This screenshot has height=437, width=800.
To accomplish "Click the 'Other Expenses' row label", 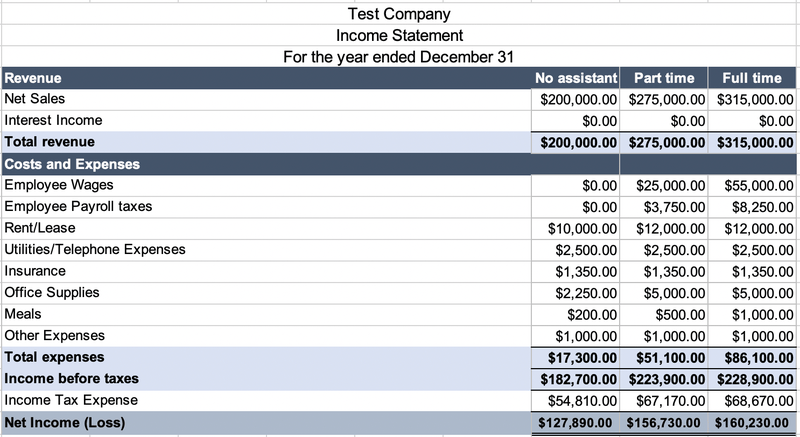I will [x=266, y=336].
